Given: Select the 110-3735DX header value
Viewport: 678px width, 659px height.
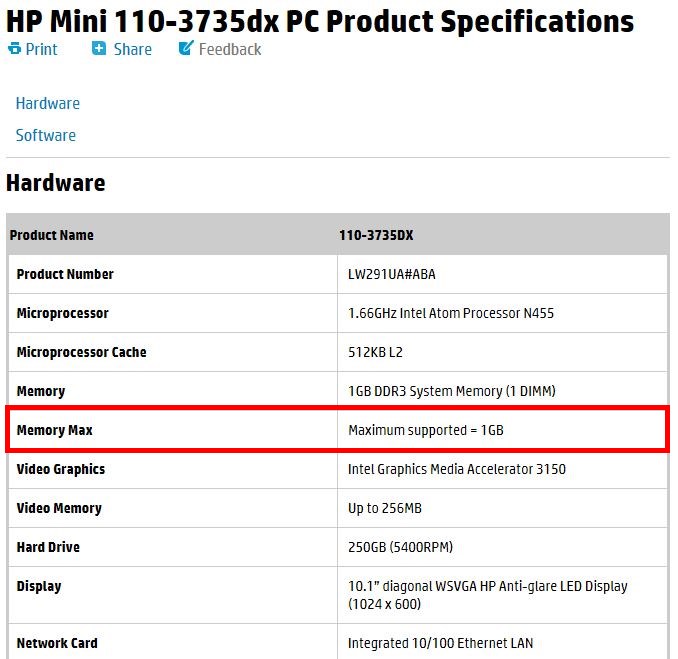Looking at the screenshot, I should tap(376, 235).
